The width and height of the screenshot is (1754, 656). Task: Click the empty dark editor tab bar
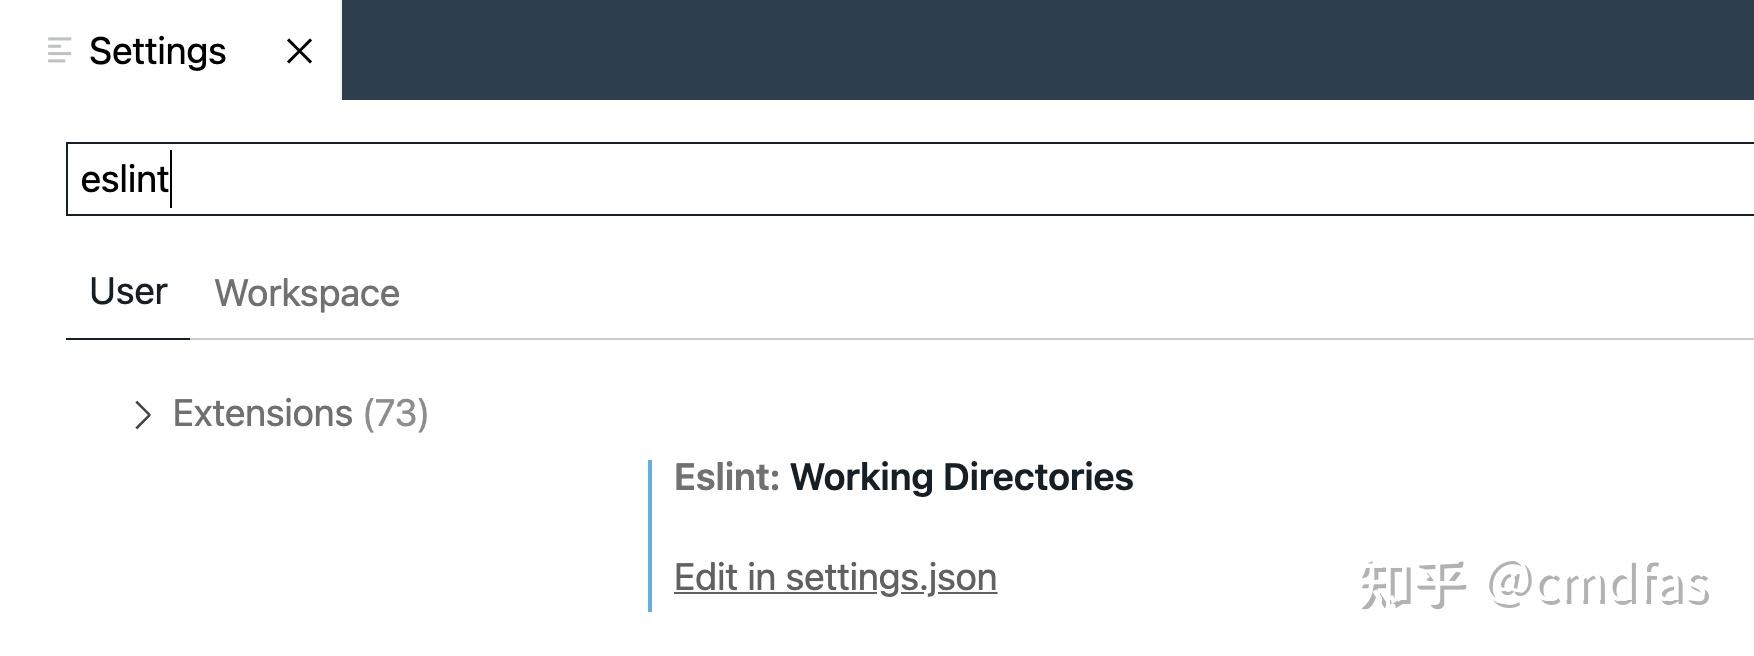(1047, 50)
